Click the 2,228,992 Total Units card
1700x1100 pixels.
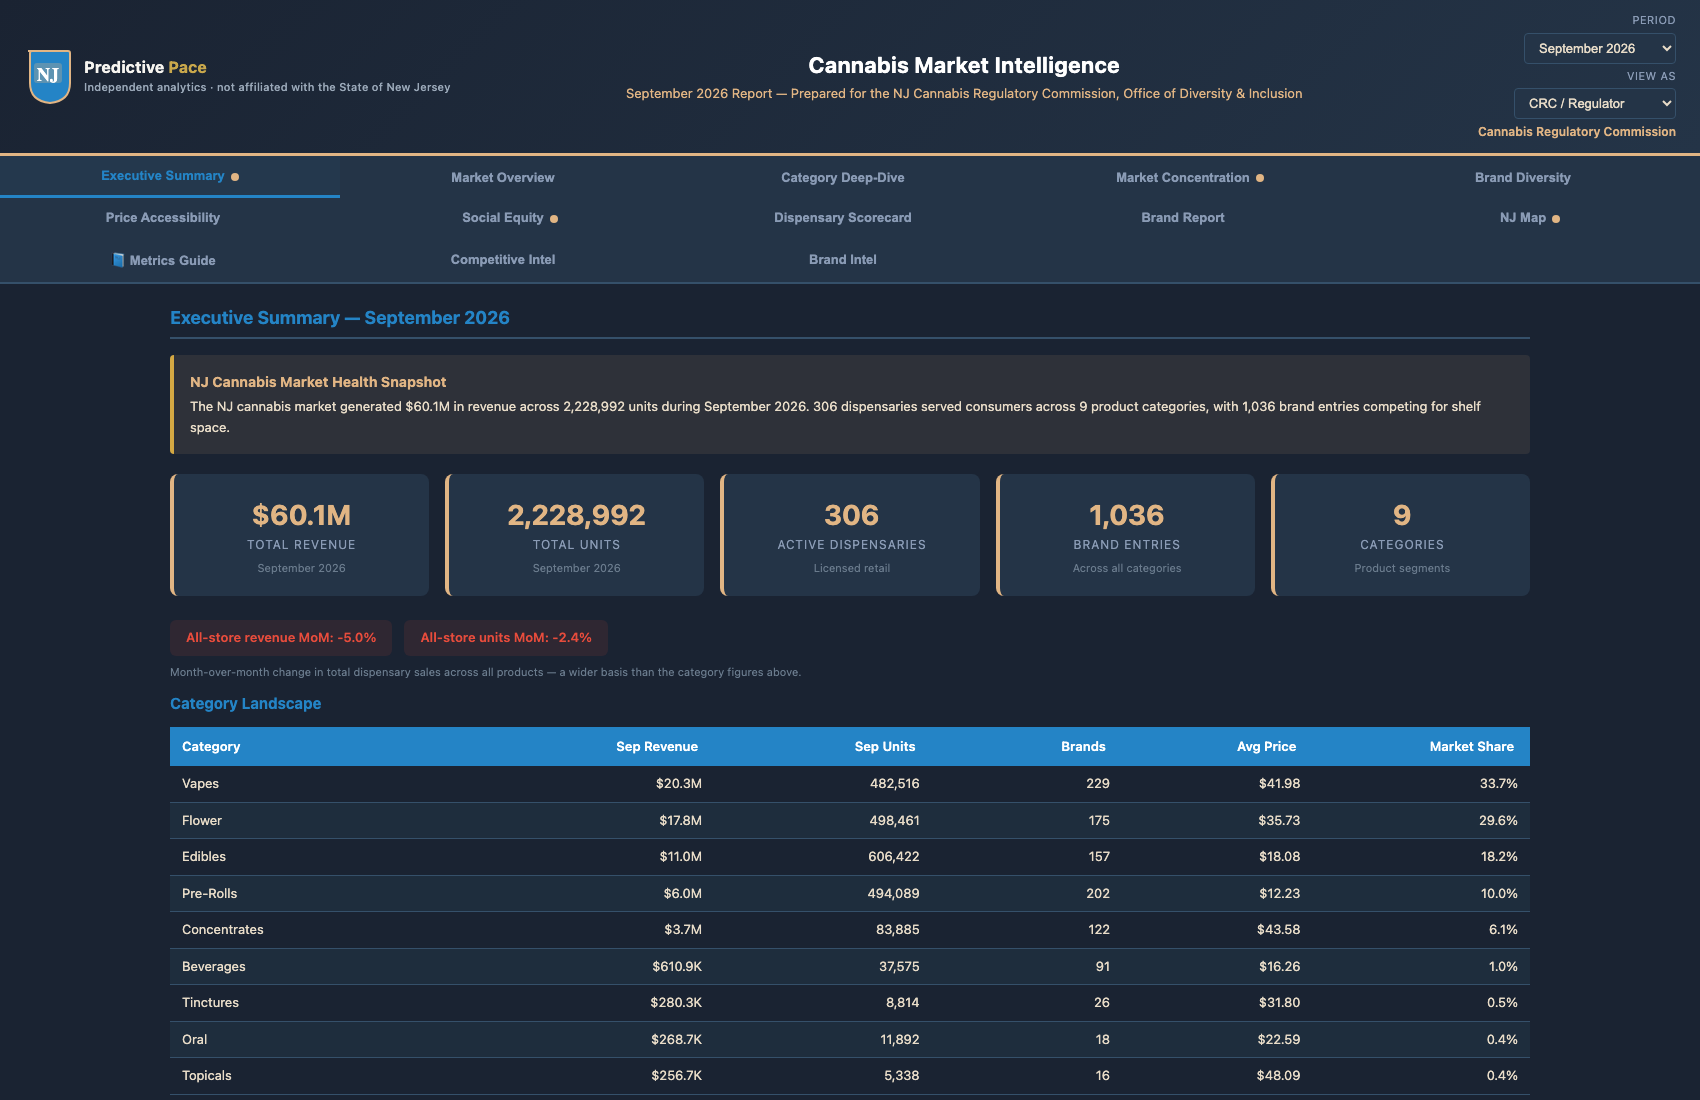575,535
